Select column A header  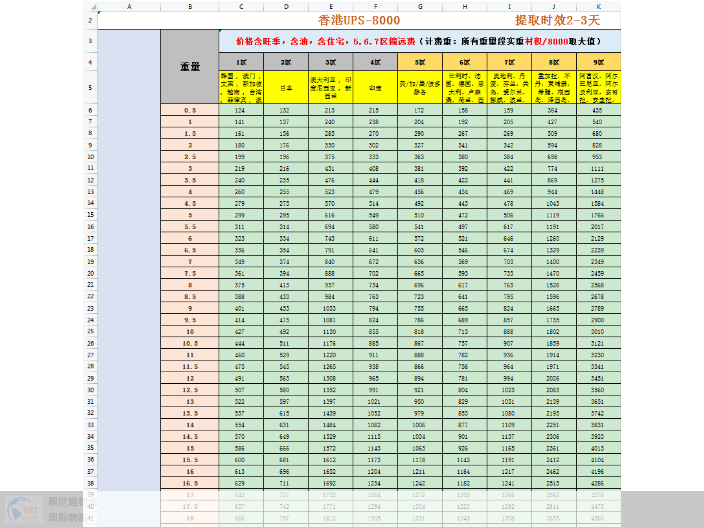[x=129, y=6]
